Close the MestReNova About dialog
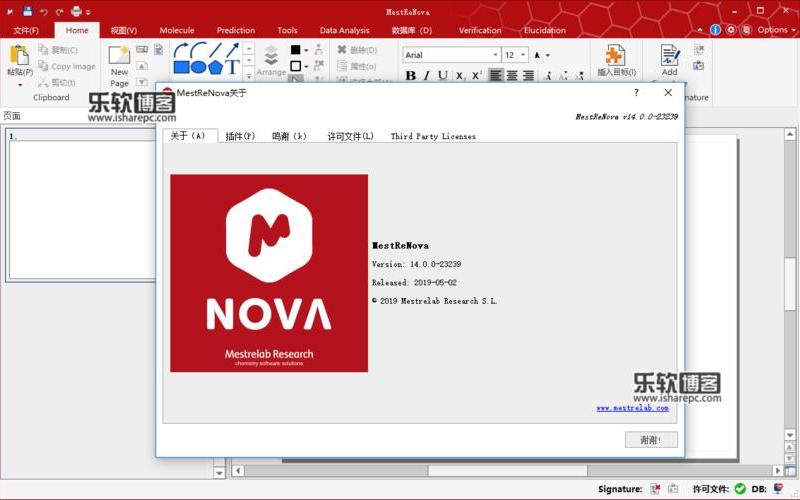 click(668, 92)
